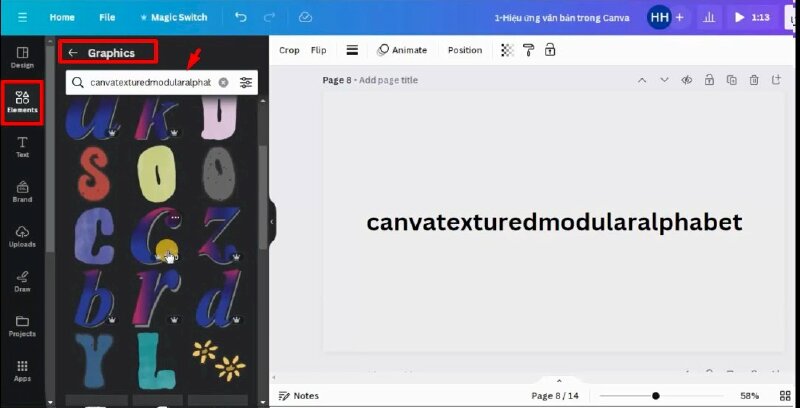This screenshot has width=800, height=408.
Task: Expand the page thumbnails chevron
Action: click(559, 381)
